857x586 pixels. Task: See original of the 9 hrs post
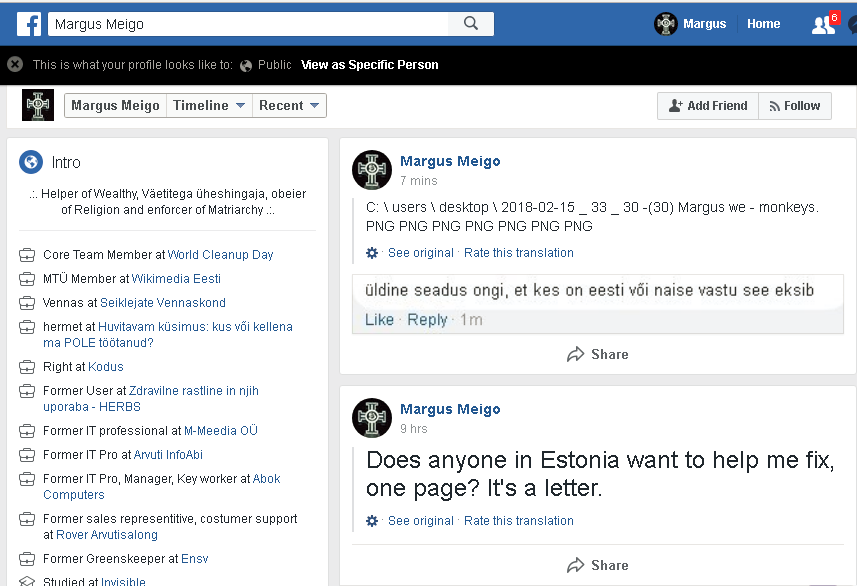pyautogui.click(x=421, y=520)
